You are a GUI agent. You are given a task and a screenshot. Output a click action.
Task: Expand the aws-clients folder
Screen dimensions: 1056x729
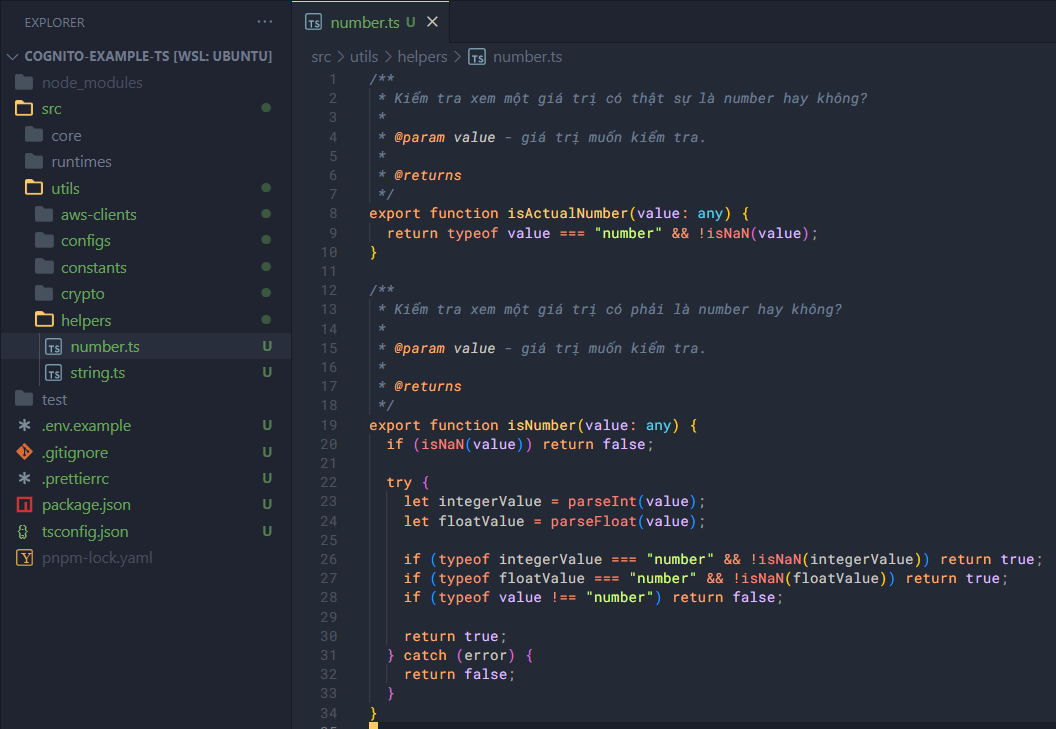[98, 215]
